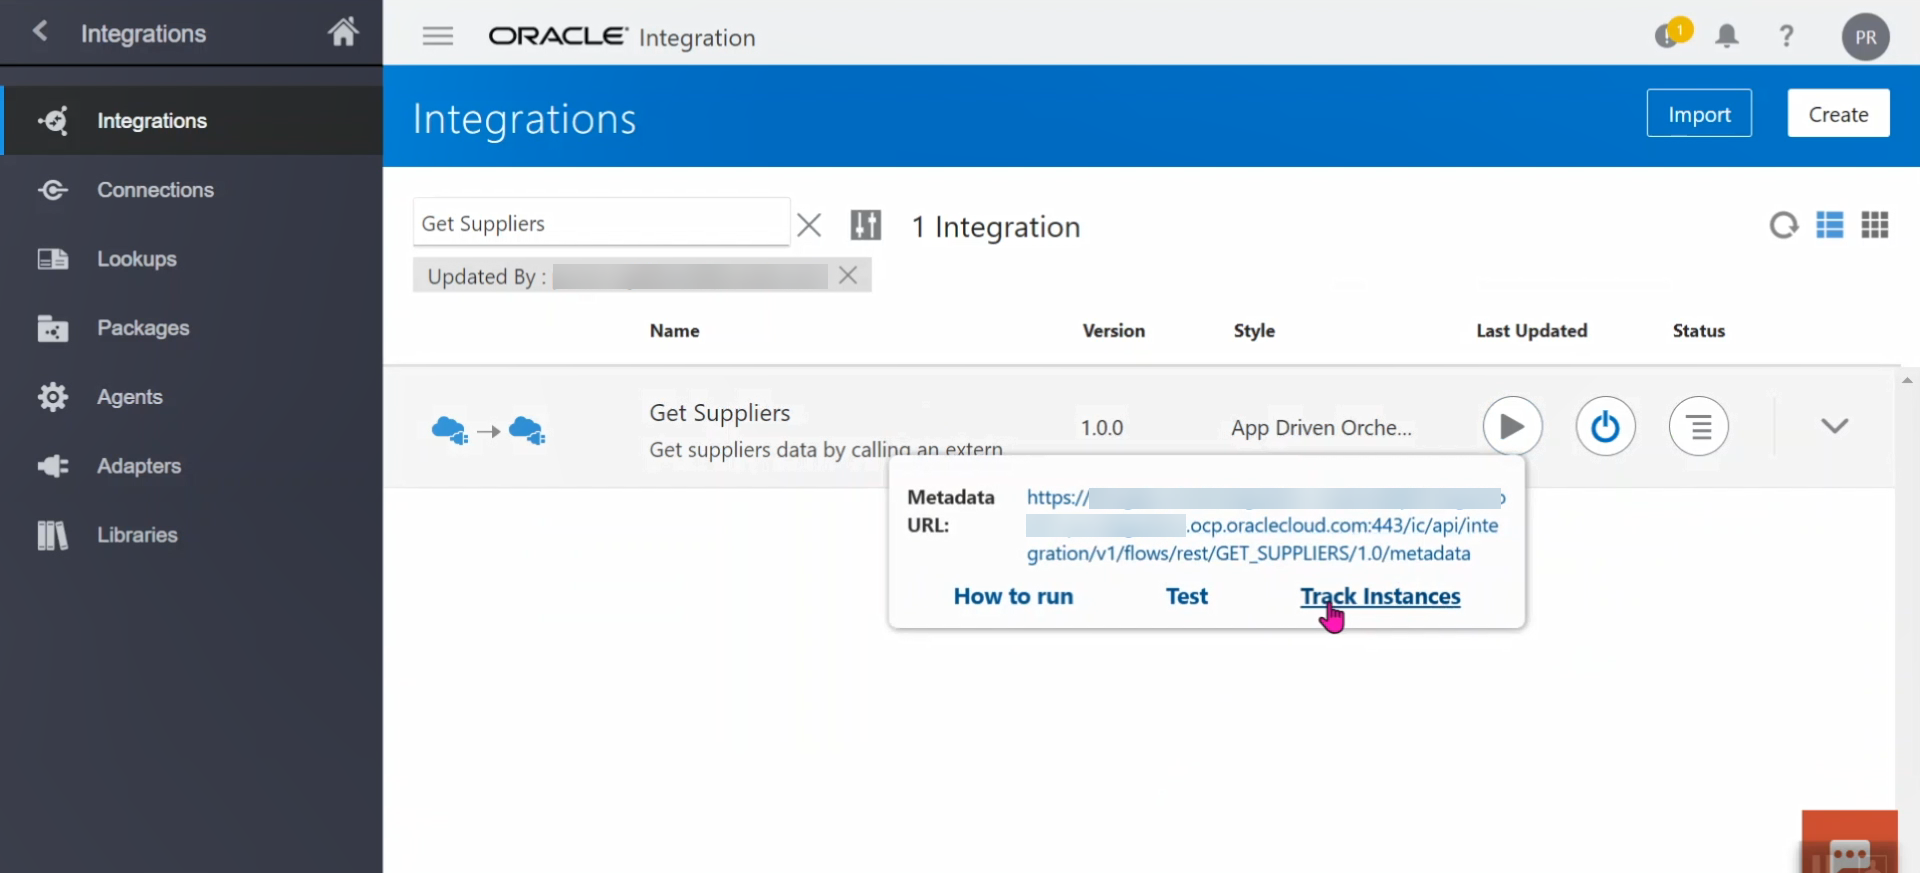Open the notifications bell
1920x873 pixels.
(1726, 37)
